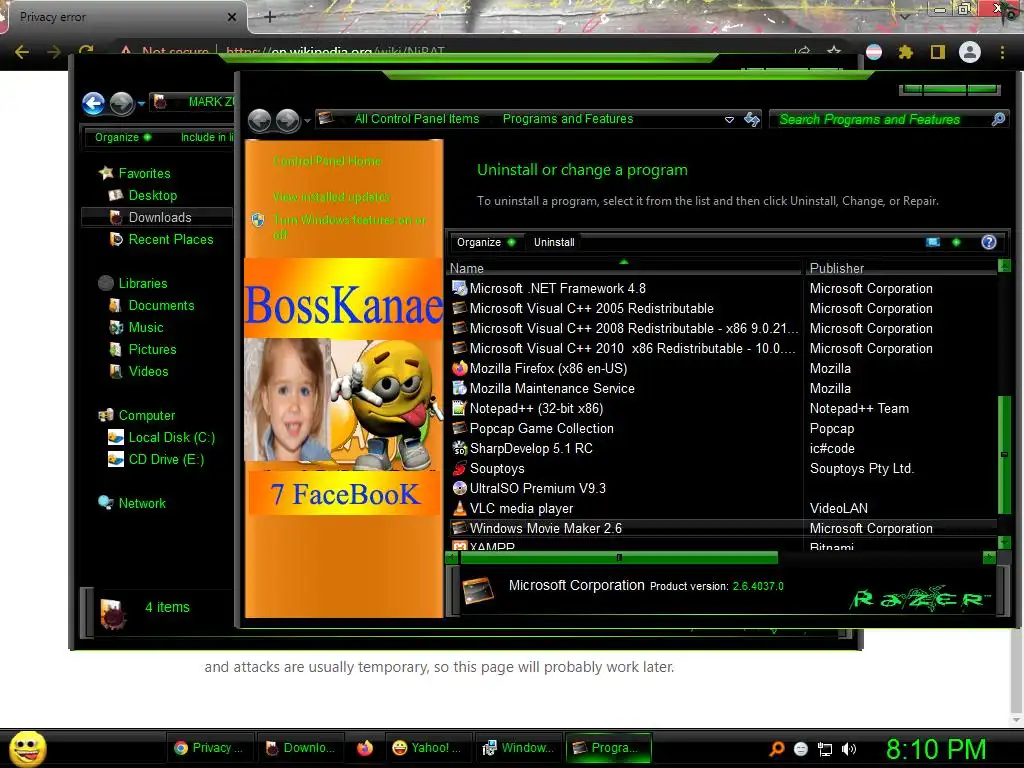Viewport: 1024px width, 768px height.
Task: Select Network in sidebar
Action: pos(142,504)
